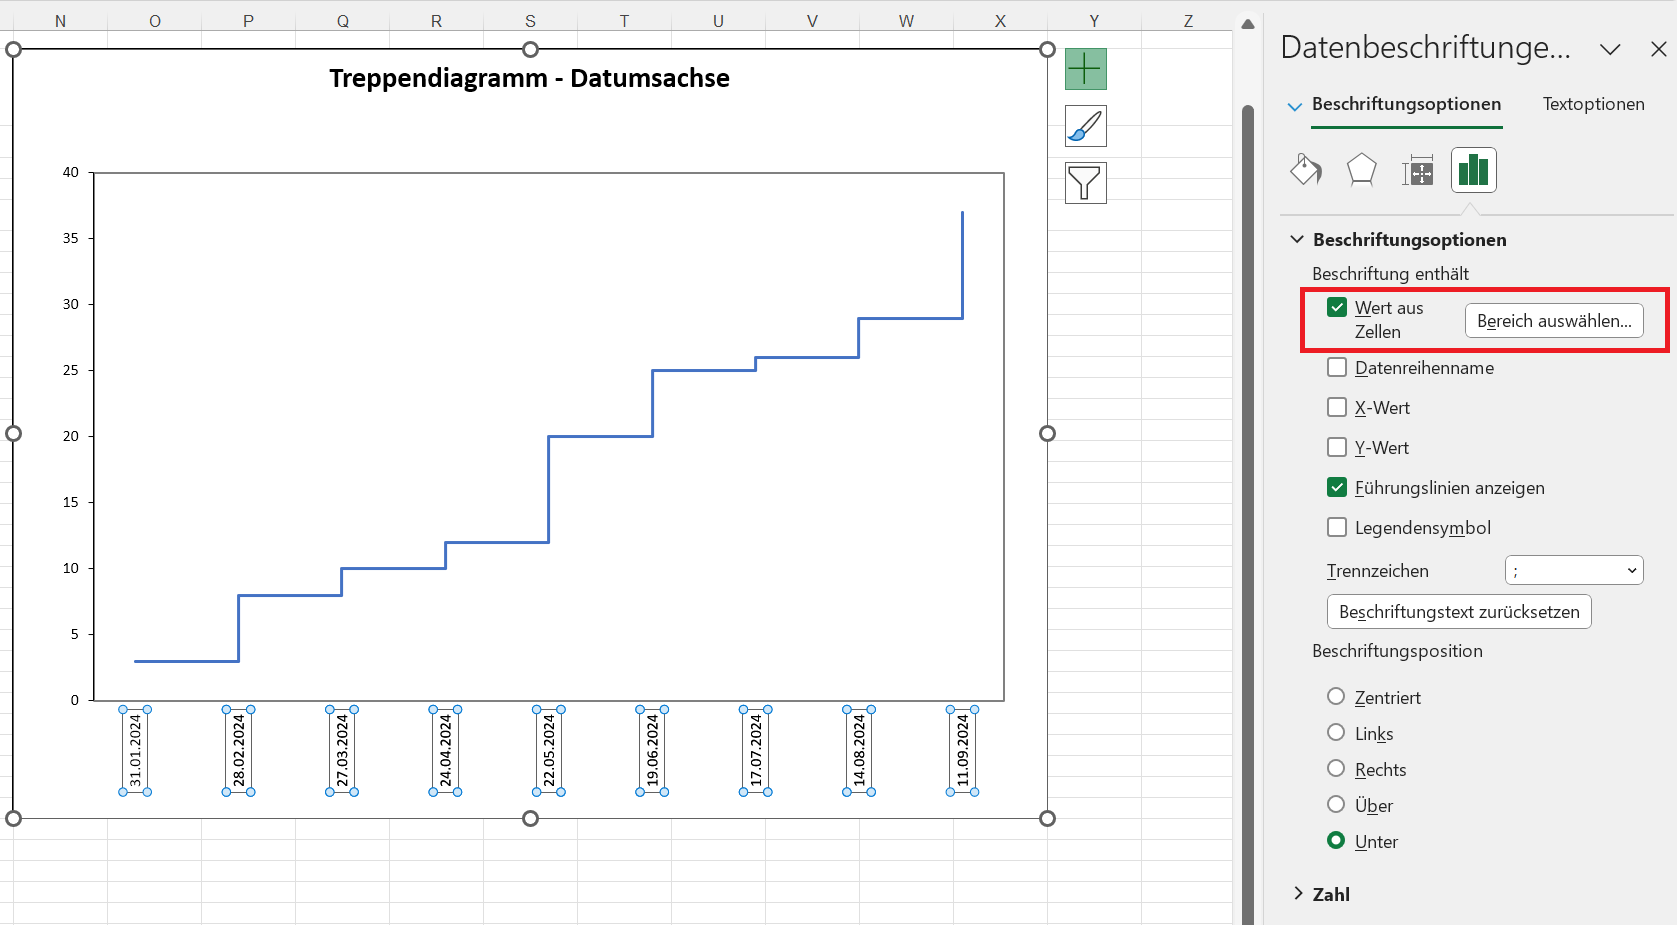Viewport: 1677px width, 925px height.
Task: Enable Datenreihenname checkbox
Action: pos(1337,367)
